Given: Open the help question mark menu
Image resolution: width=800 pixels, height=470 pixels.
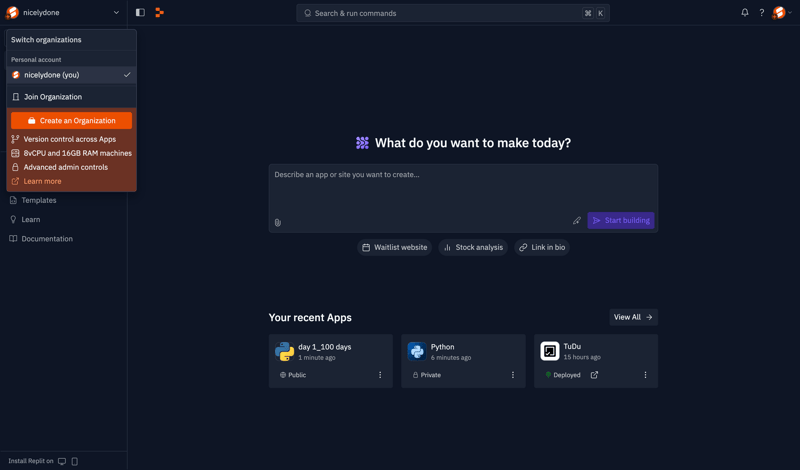Looking at the screenshot, I should [x=761, y=13].
